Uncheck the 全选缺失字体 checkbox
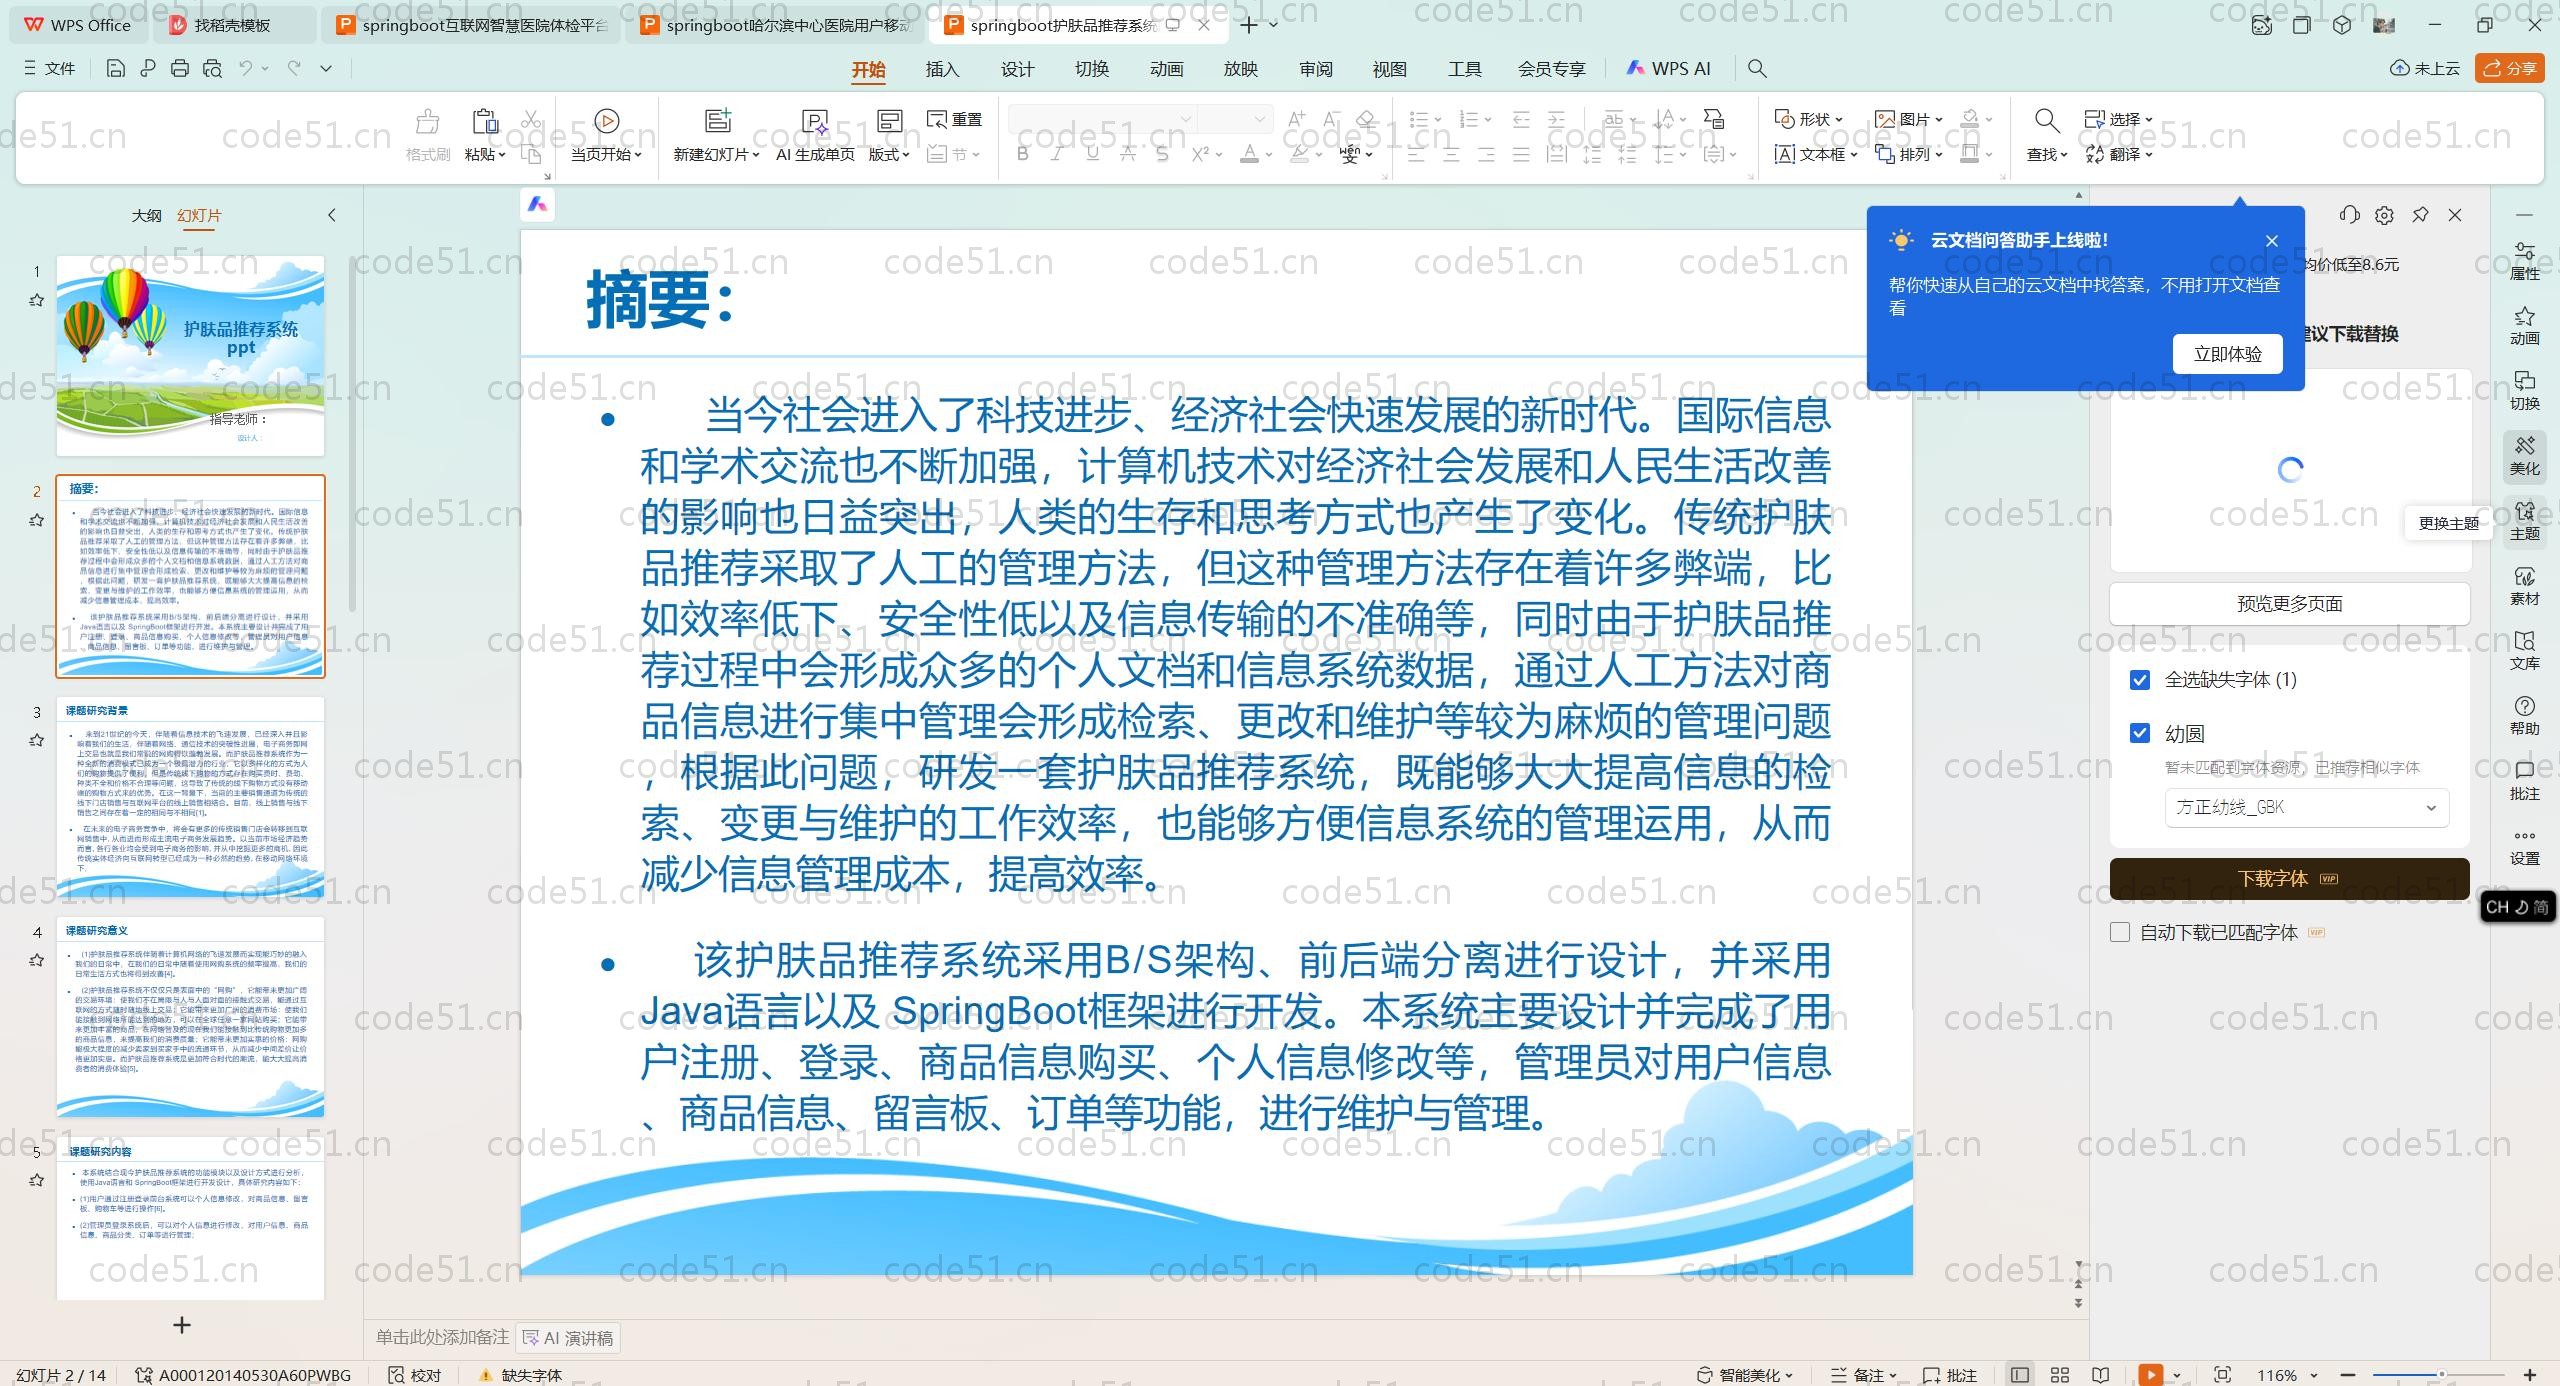2560x1386 pixels. (2140, 680)
